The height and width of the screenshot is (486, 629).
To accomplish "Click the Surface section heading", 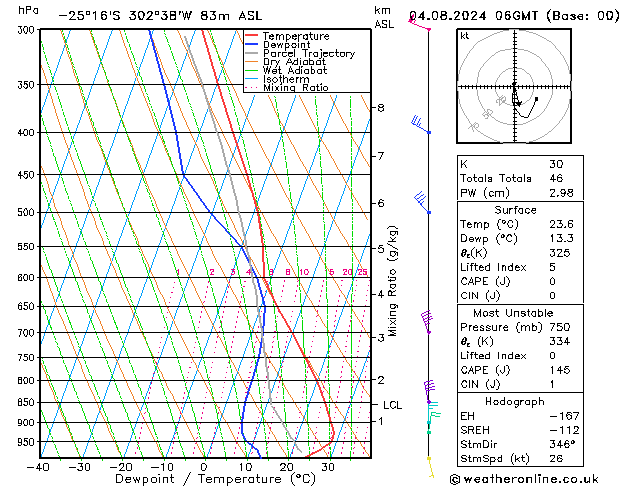I will 515,210.
